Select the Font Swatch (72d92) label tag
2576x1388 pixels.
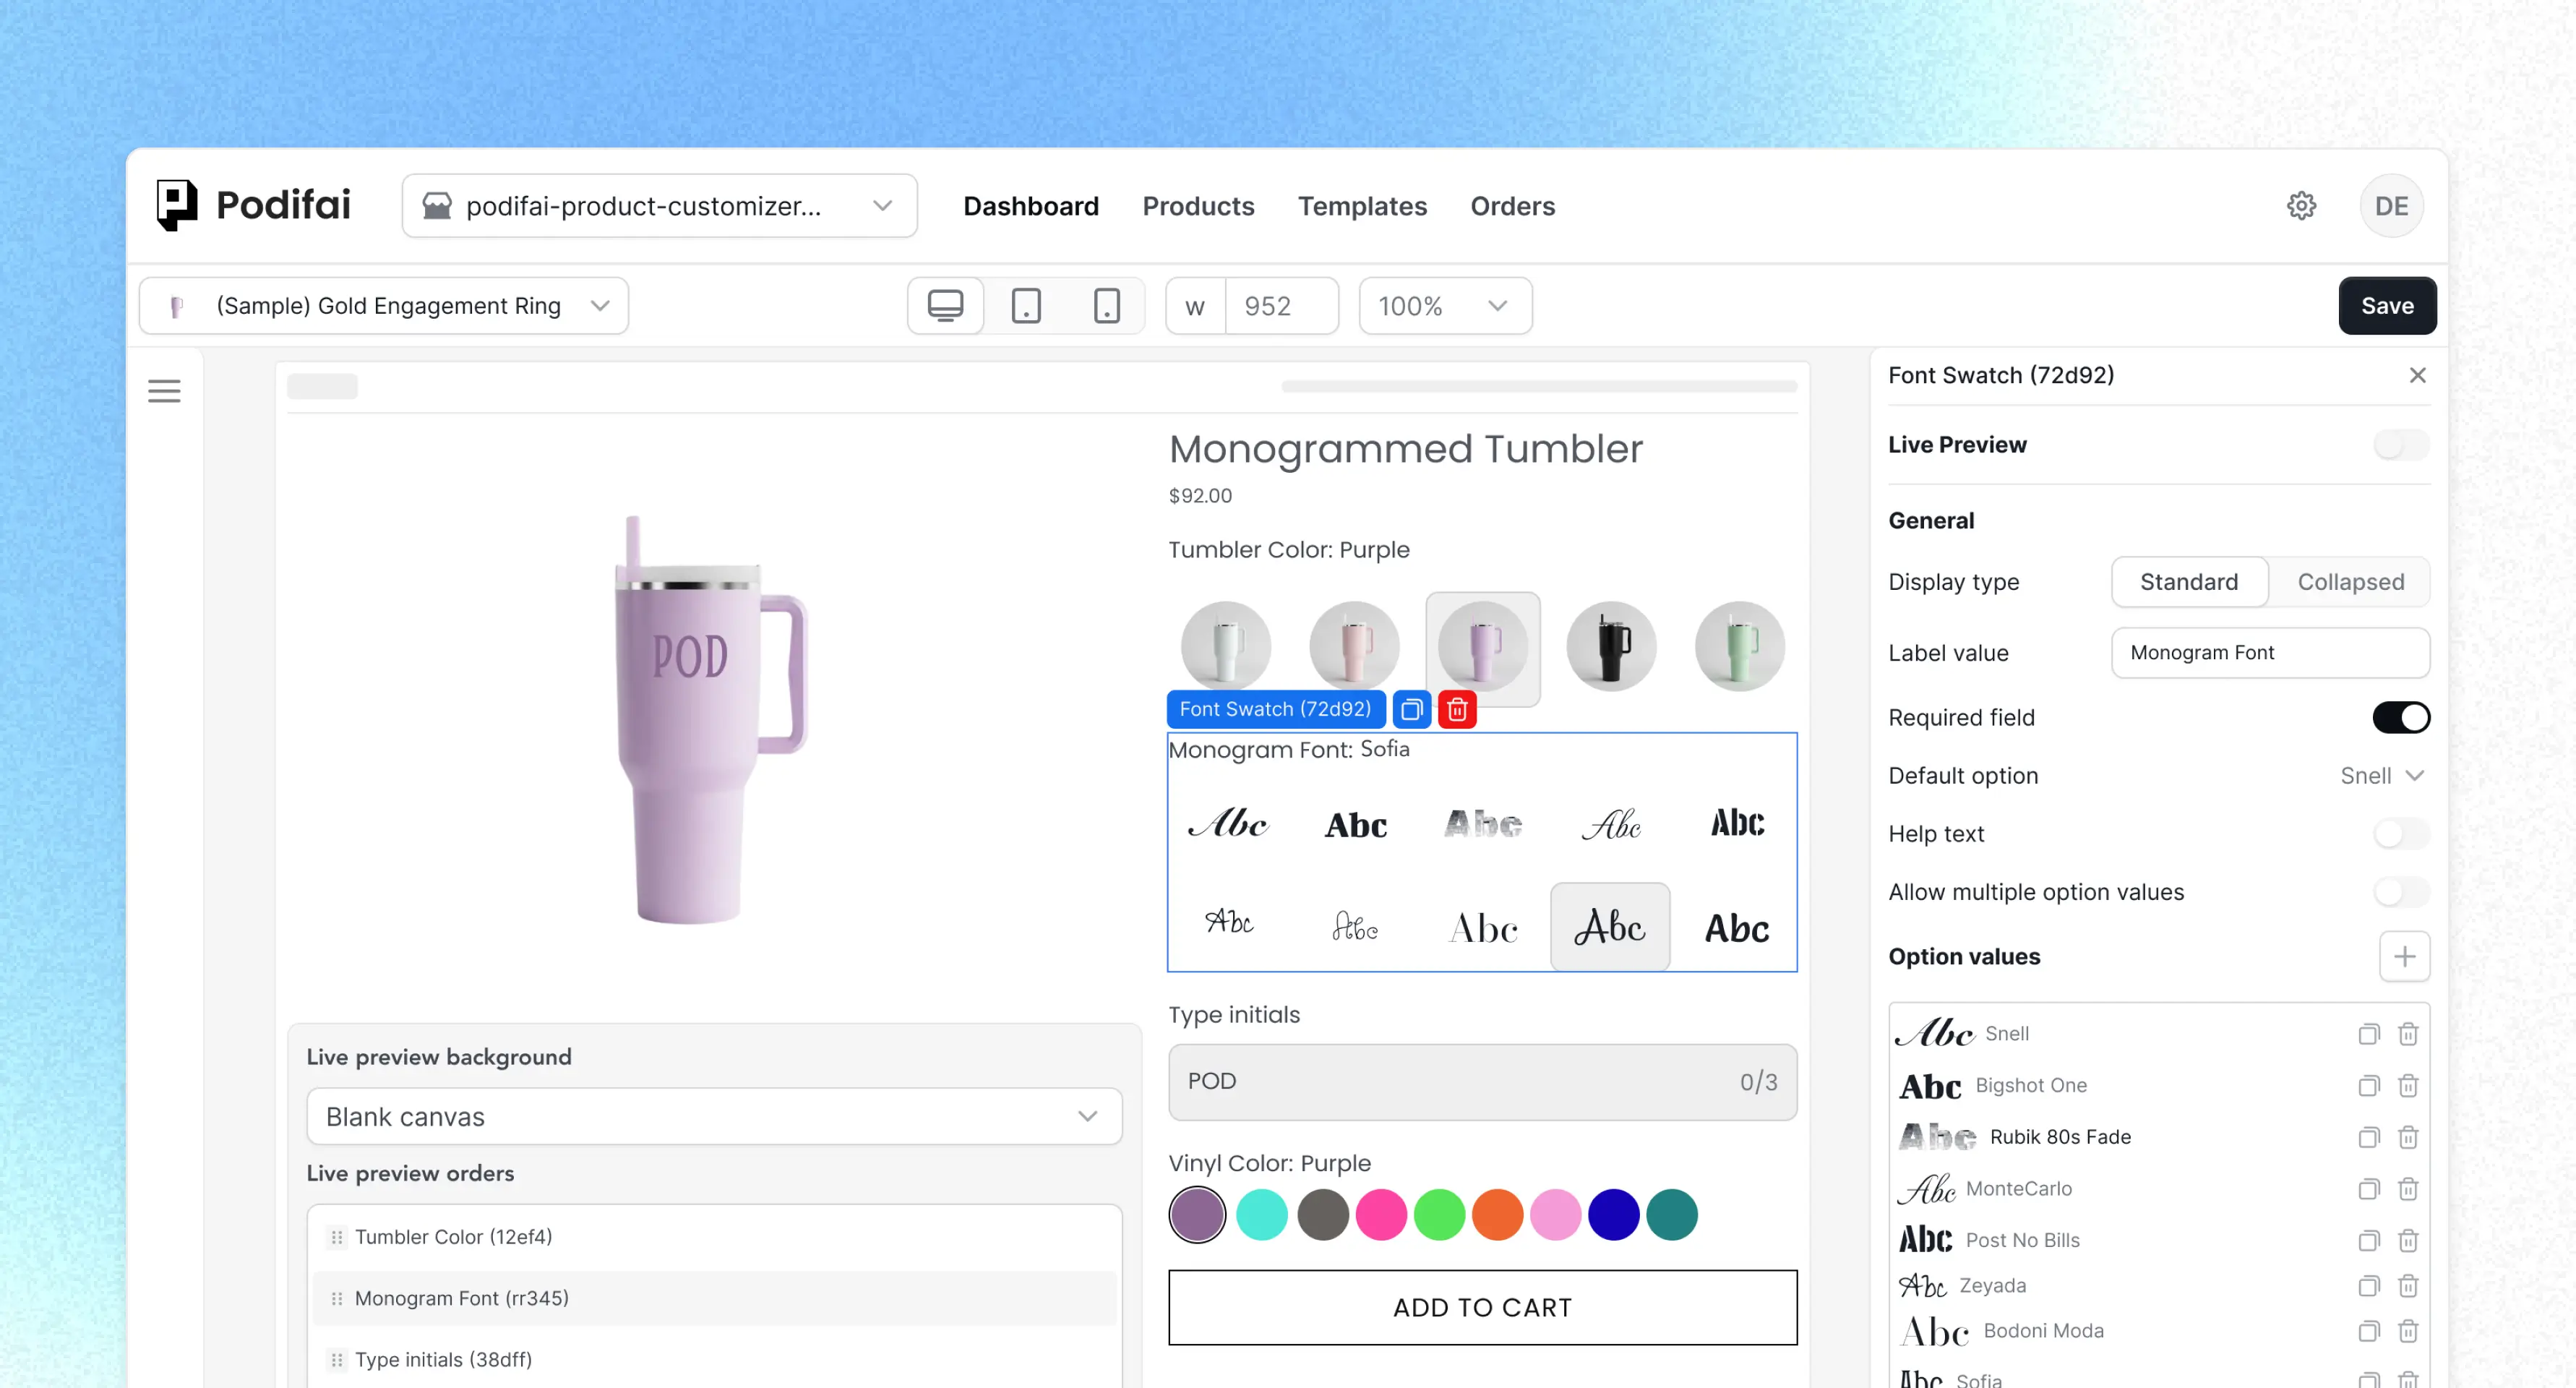(x=1275, y=709)
